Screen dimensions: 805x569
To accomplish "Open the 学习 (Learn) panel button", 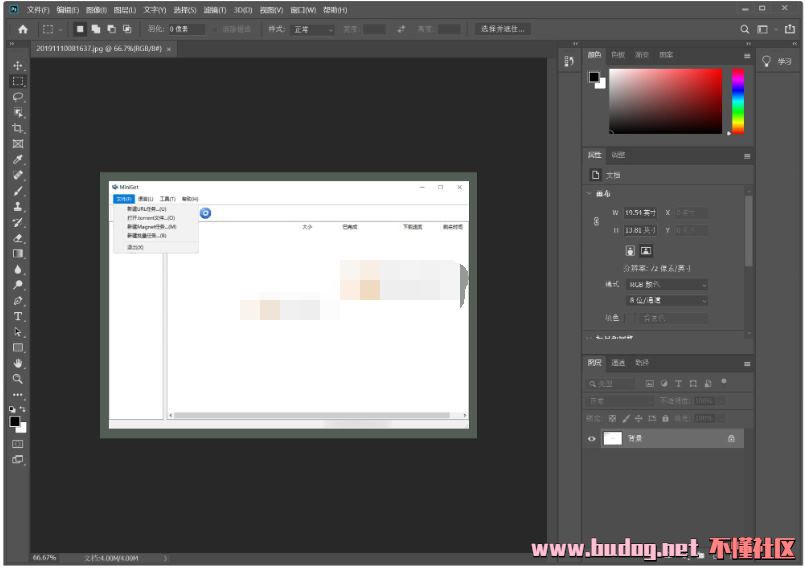I will click(779, 61).
